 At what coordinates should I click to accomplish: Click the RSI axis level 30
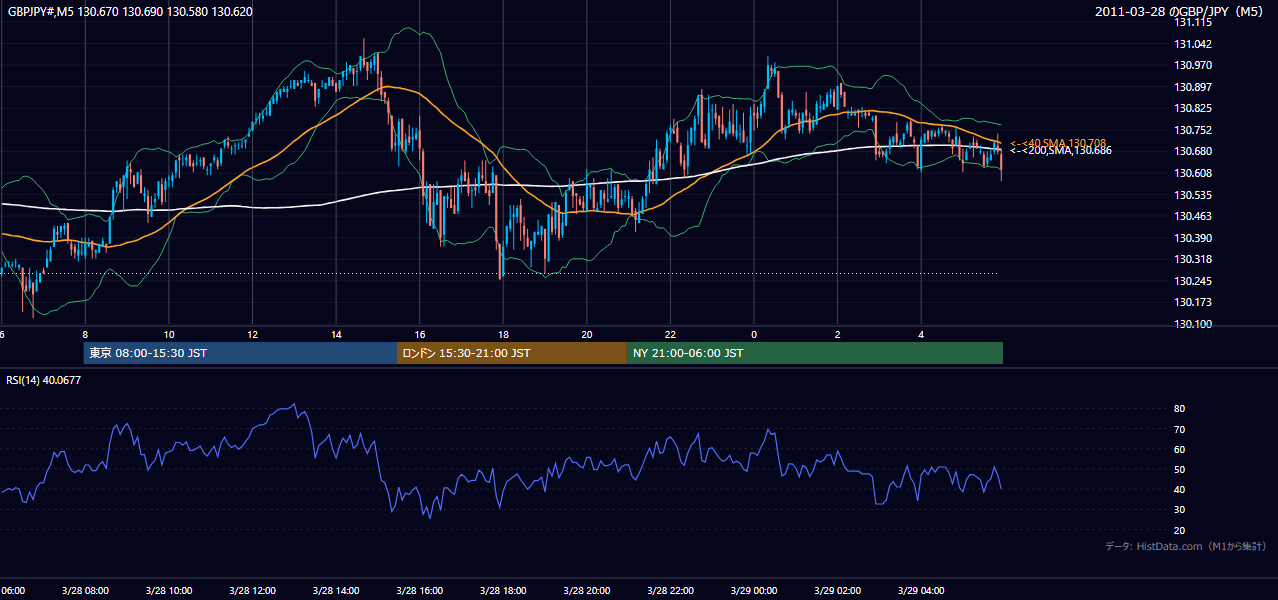(1179, 510)
